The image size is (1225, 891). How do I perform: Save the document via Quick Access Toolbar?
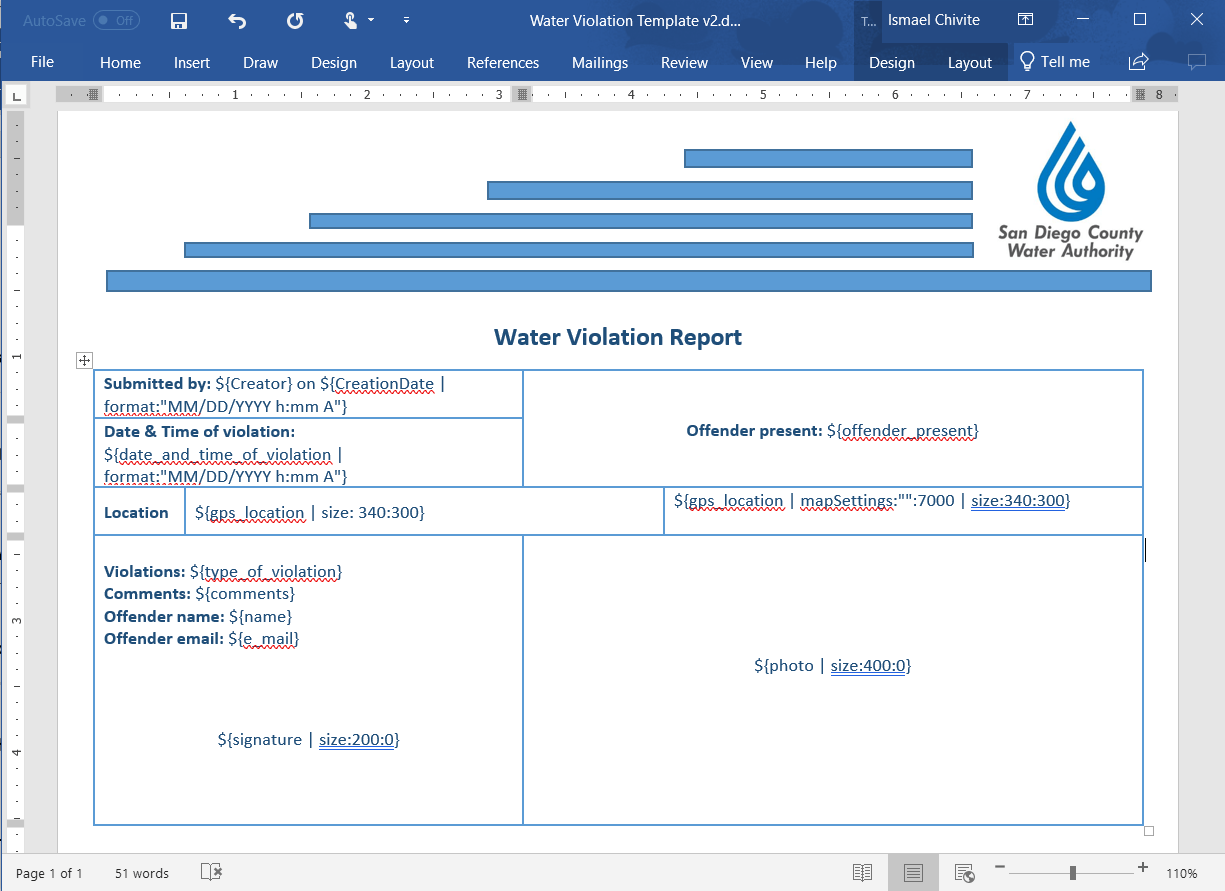(179, 20)
